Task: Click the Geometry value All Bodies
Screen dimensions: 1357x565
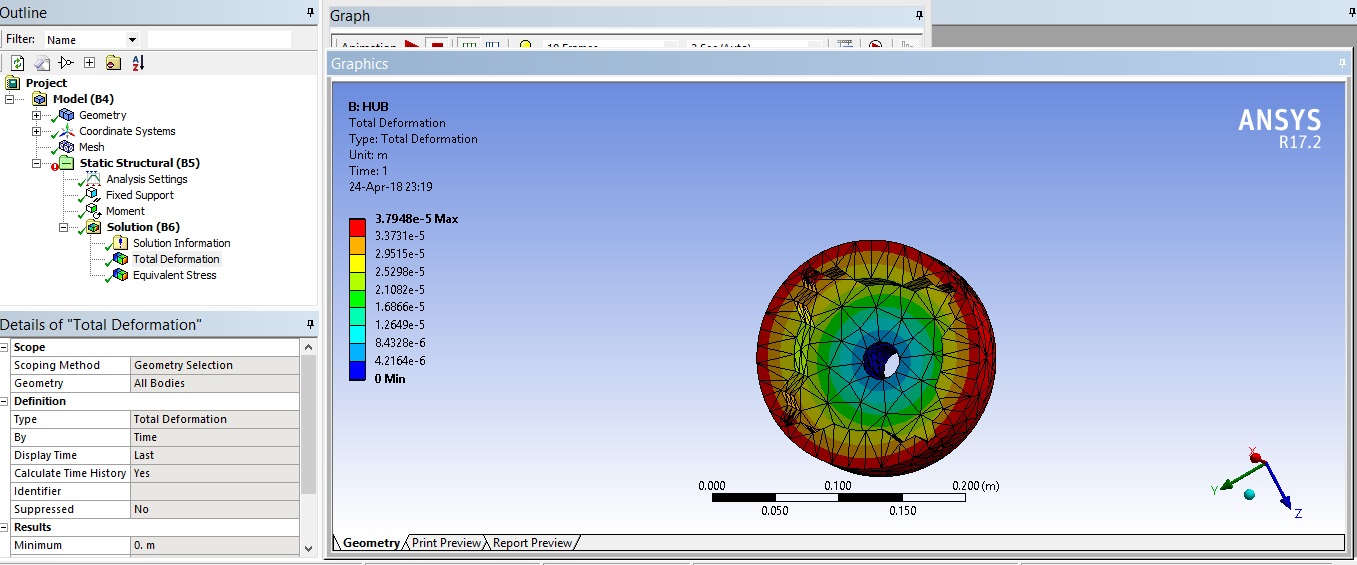Action: pos(214,383)
